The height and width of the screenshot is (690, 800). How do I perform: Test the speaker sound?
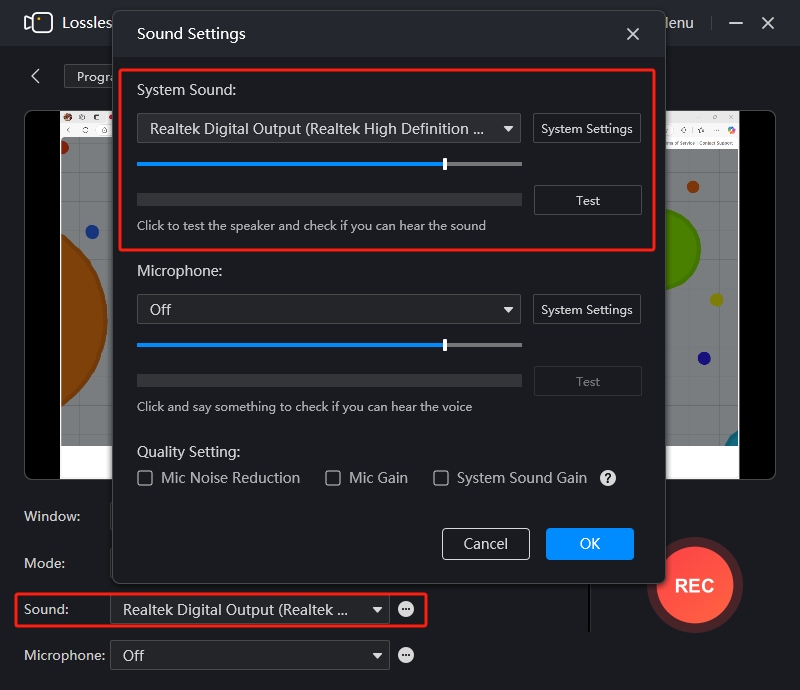[587, 200]
